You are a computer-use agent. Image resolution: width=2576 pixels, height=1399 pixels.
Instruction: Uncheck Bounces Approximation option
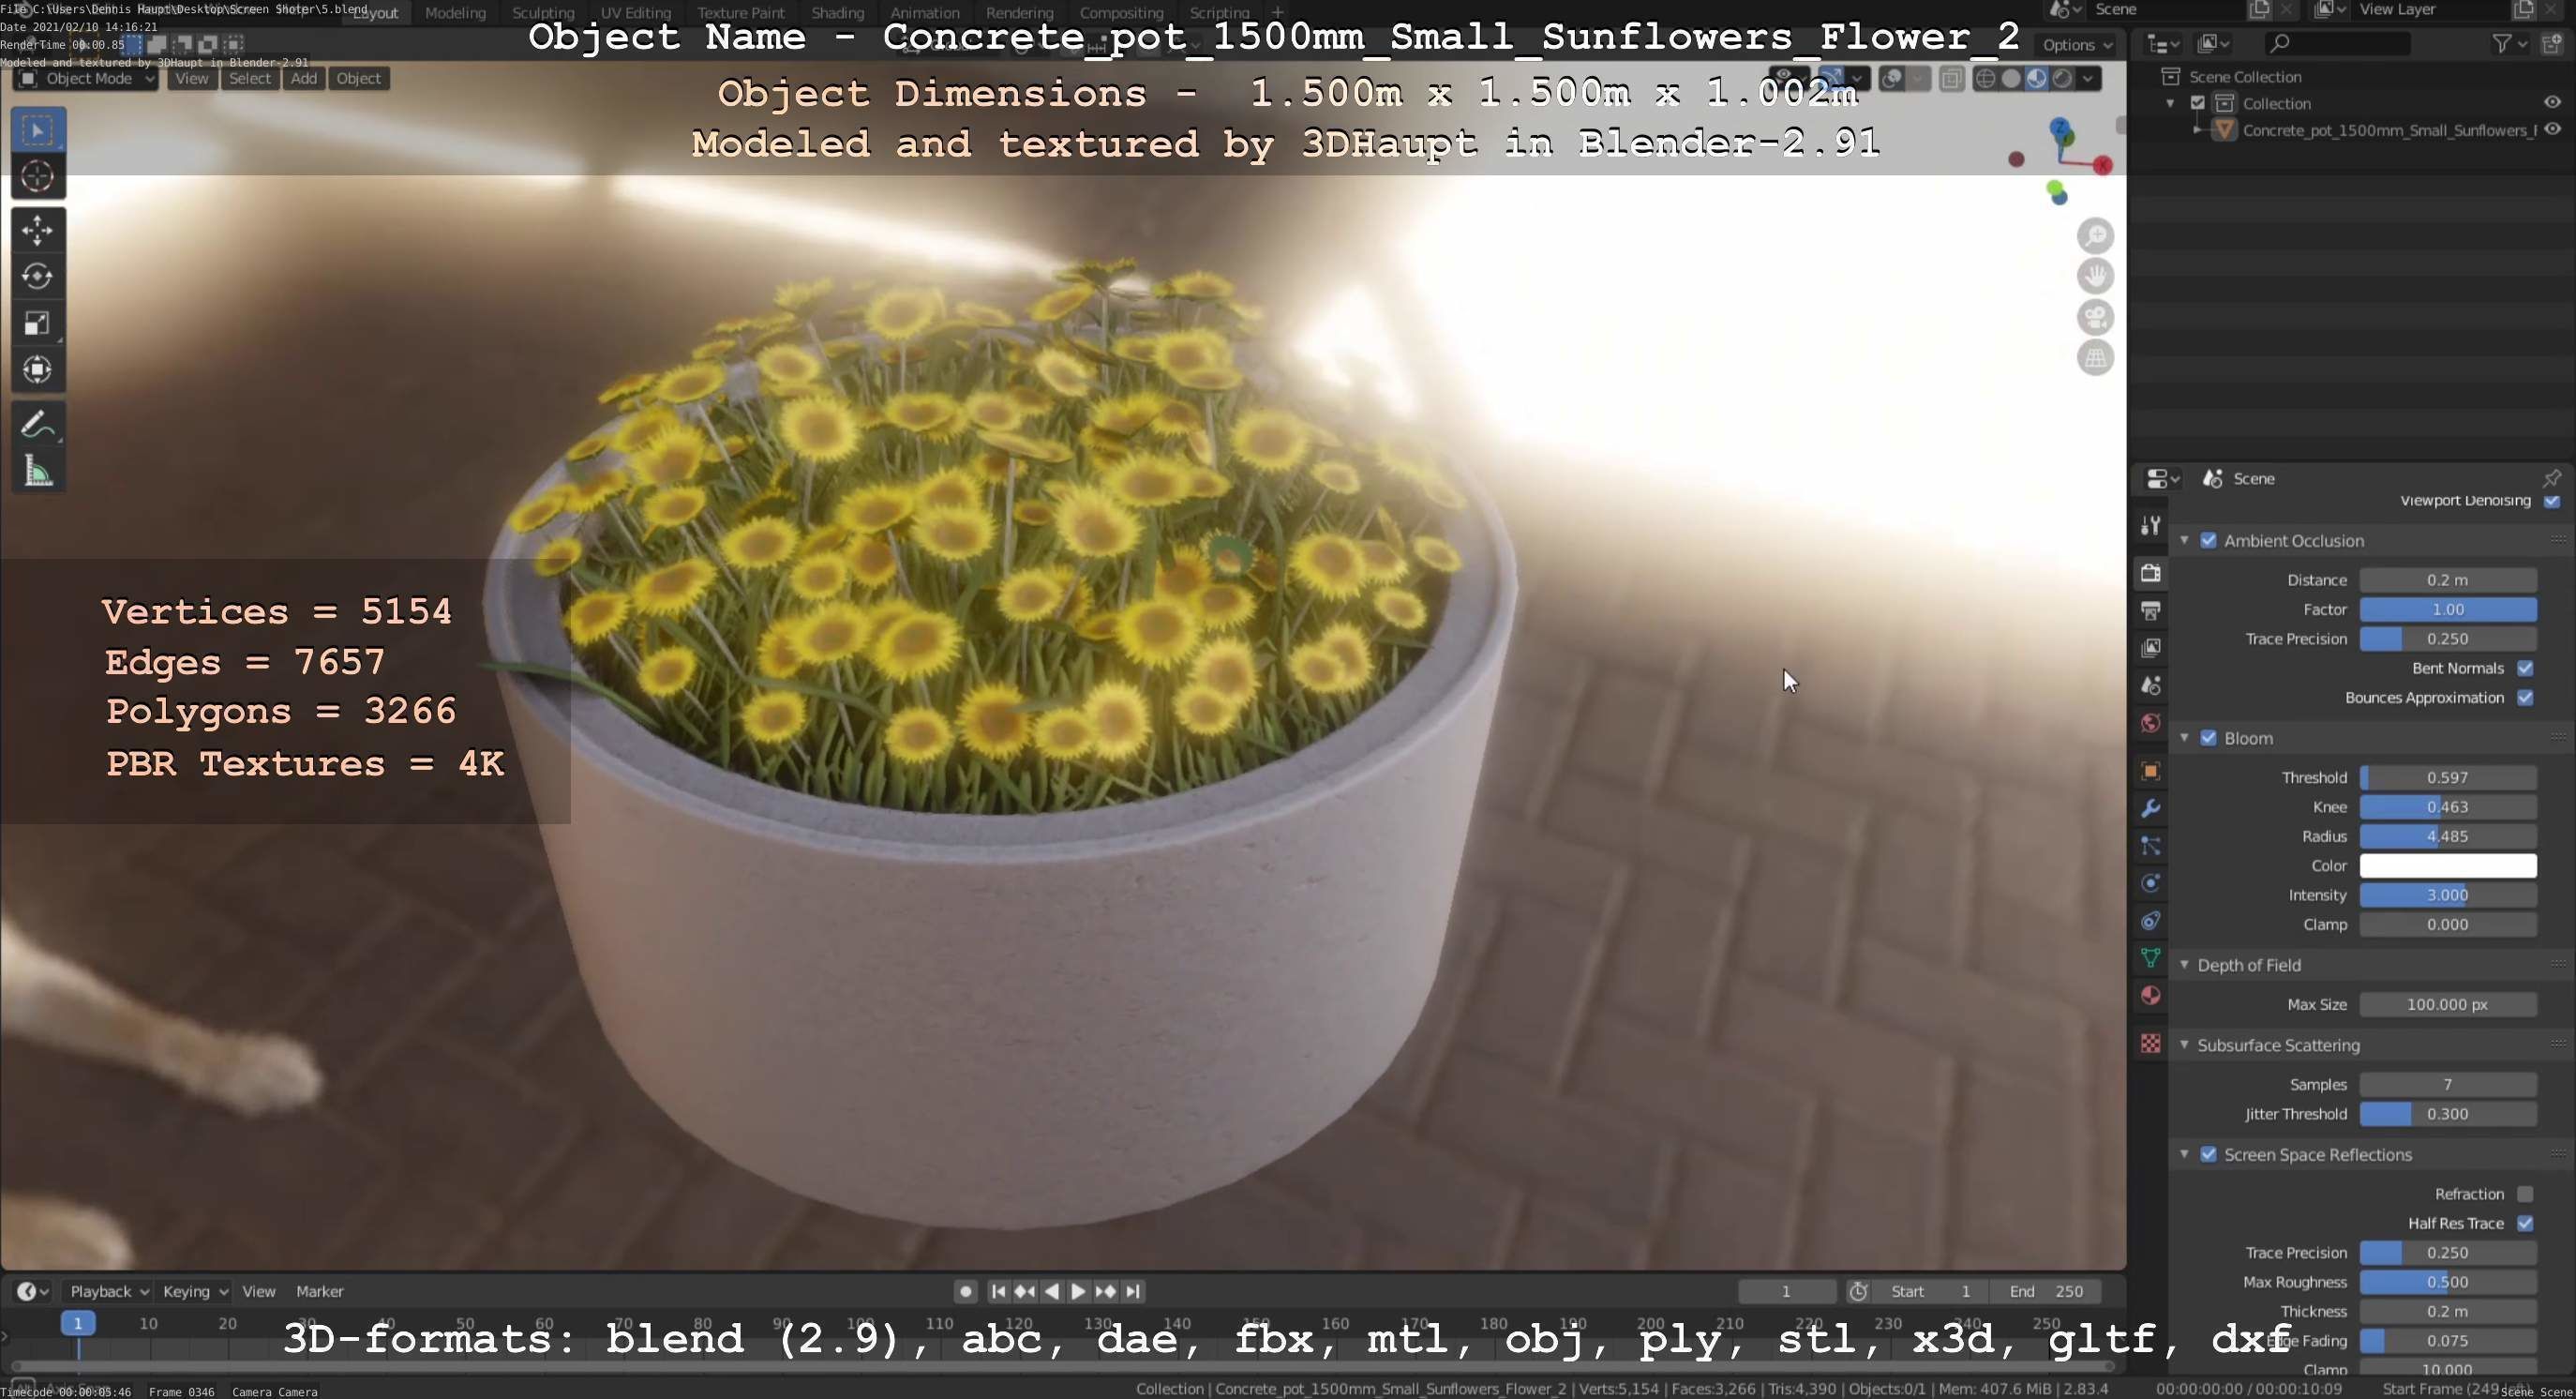point(2525,697)
